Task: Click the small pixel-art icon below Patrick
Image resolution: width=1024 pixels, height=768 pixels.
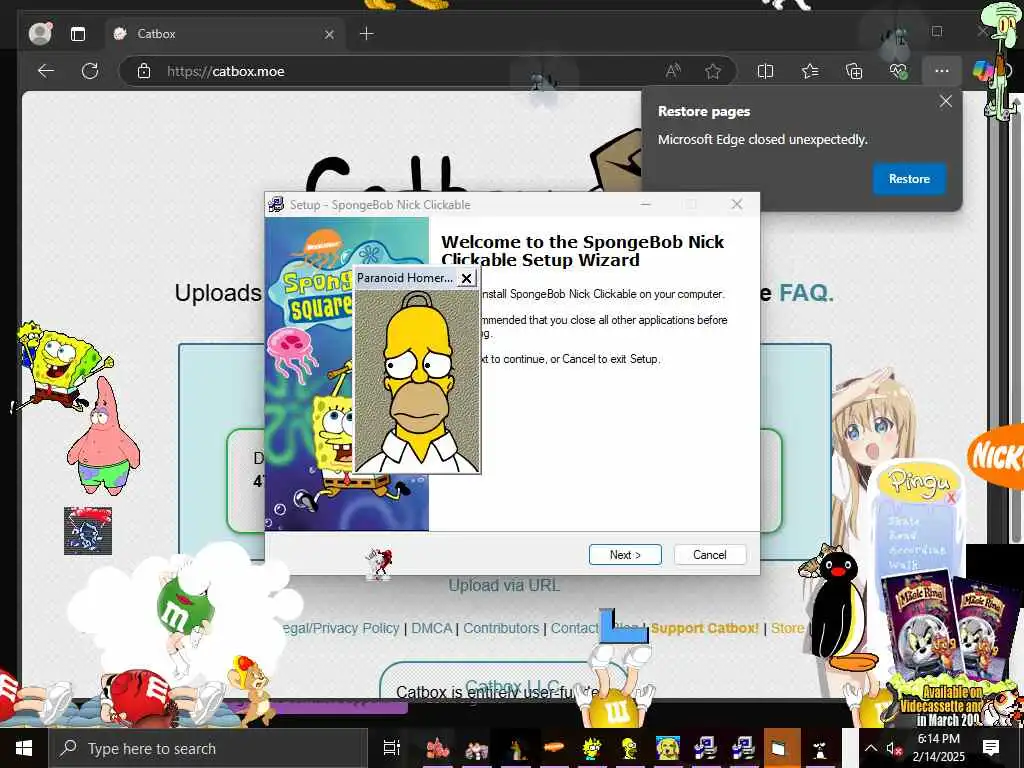Action: pos(88,531)
